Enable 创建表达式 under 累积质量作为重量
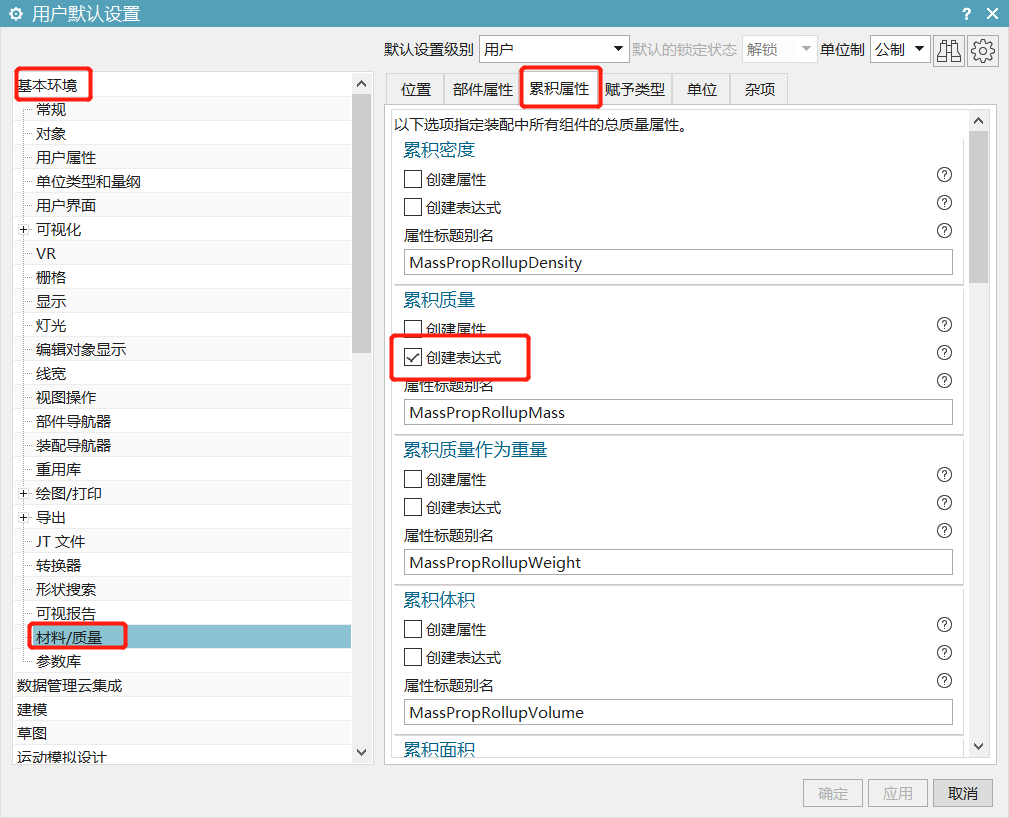Image resolution: width=1009 pixels, height=818 pixels. click(412, 507)
